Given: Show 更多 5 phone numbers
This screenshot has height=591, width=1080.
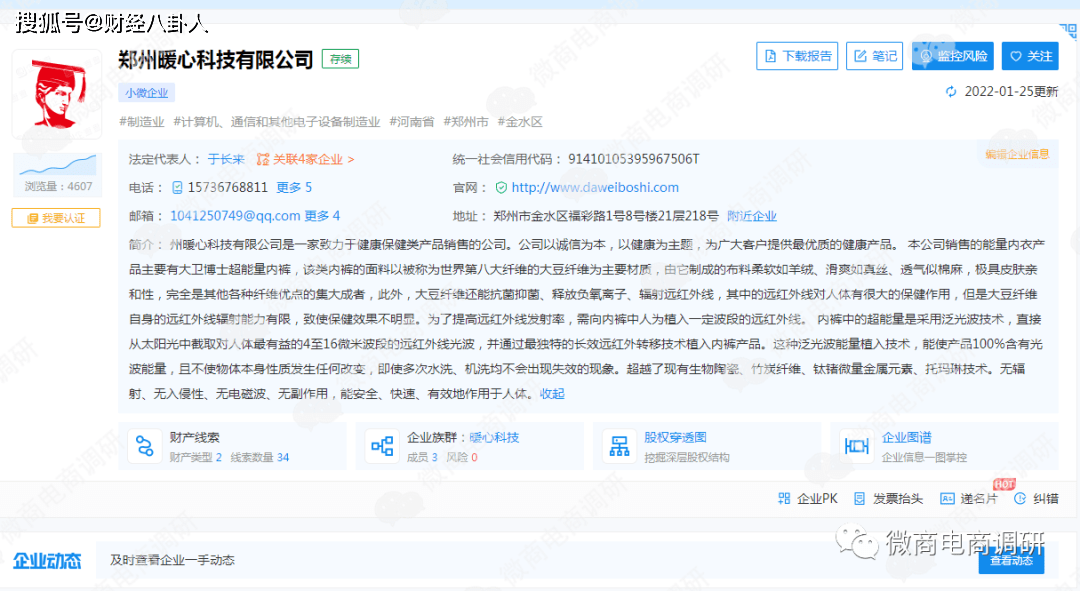Looking at the screenshot, I should (294, 187).
